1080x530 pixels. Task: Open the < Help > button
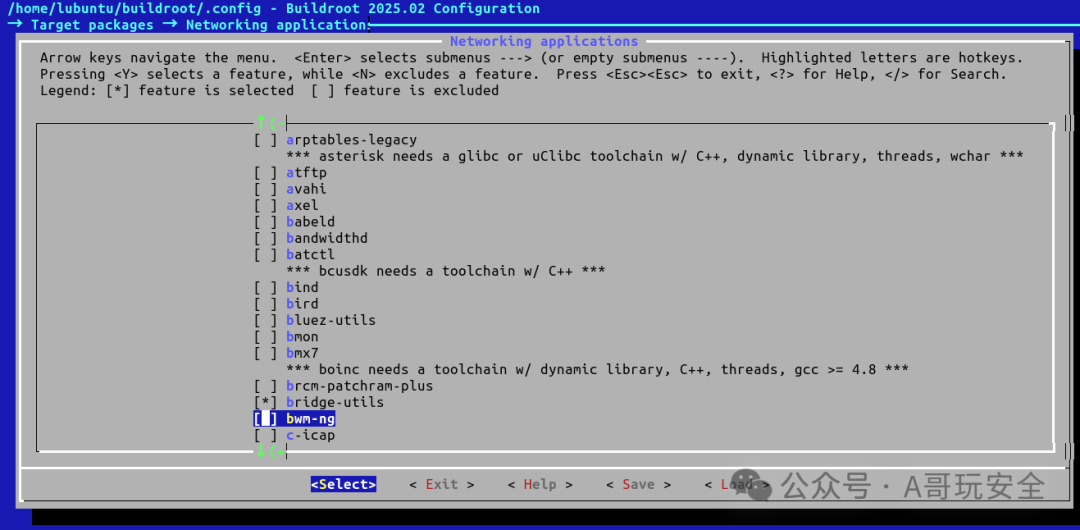pos(540,485)
